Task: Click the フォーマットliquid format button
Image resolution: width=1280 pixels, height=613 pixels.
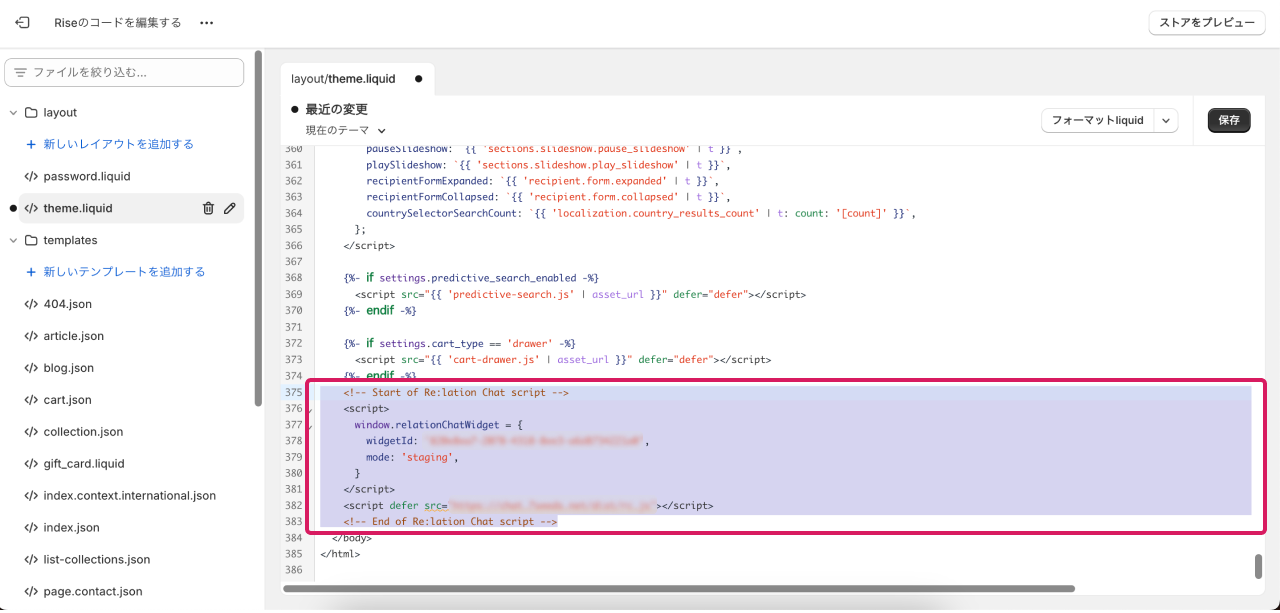Action: click(1097, 120)
